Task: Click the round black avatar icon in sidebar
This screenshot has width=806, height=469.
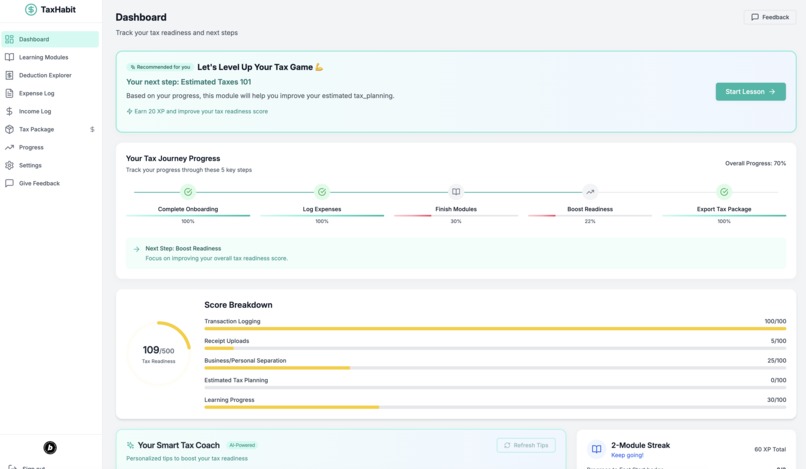Action: tap(50, 447)
